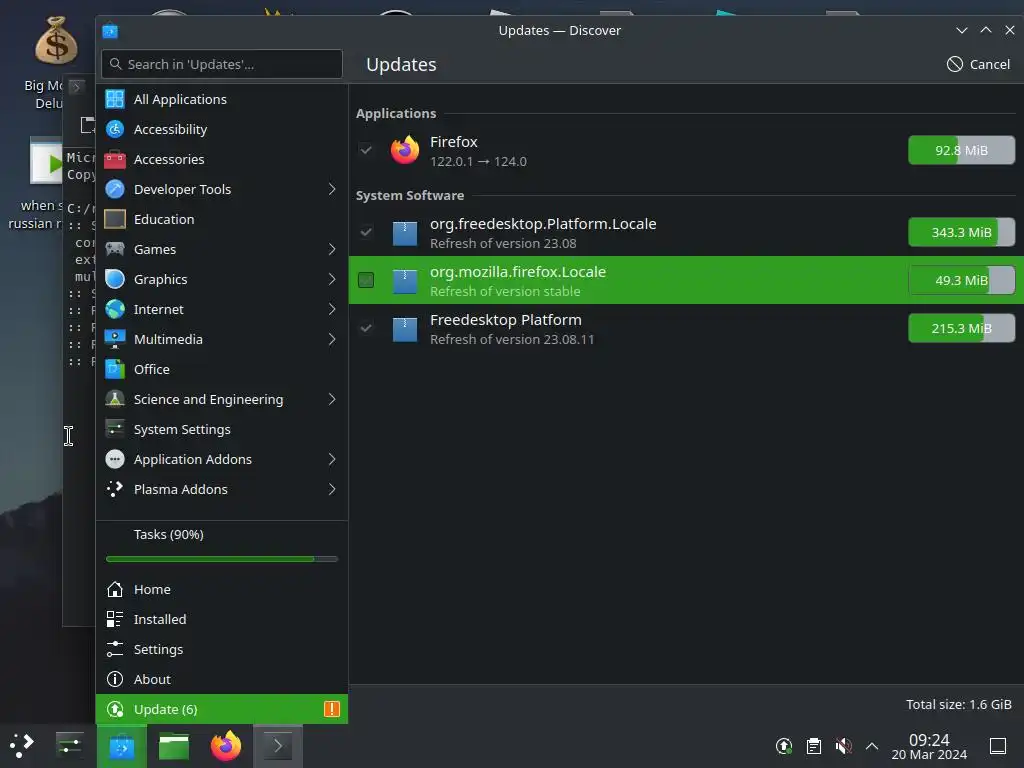Screen dimensions: 1024x768
Task: Toggle the Freedesktop Platform checkbox
Action: coord(366,328)
